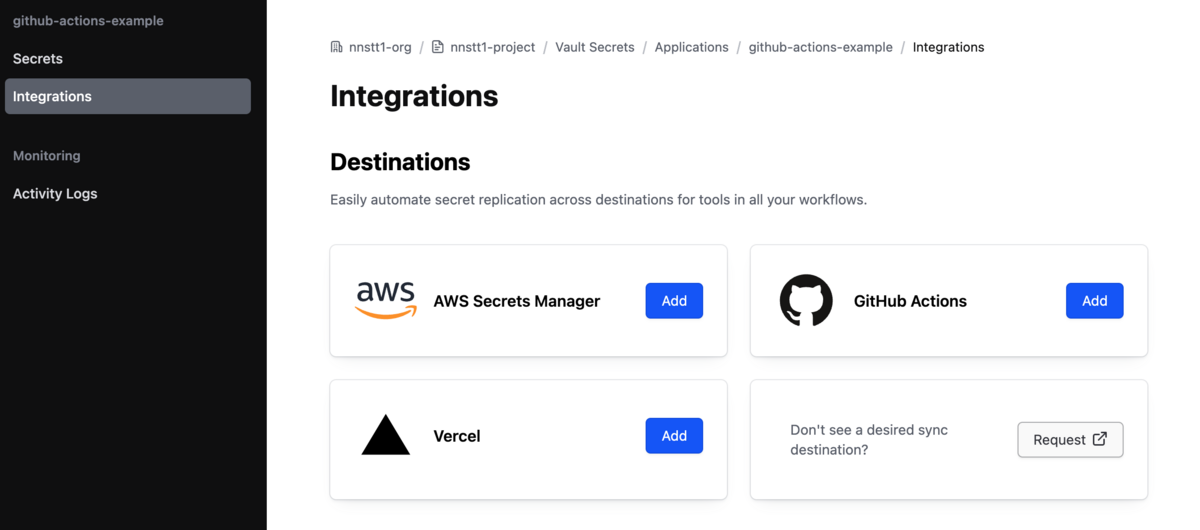Click external link icon on Request button
This screenshot has width=1200, height=530.
pos(1100,439)
